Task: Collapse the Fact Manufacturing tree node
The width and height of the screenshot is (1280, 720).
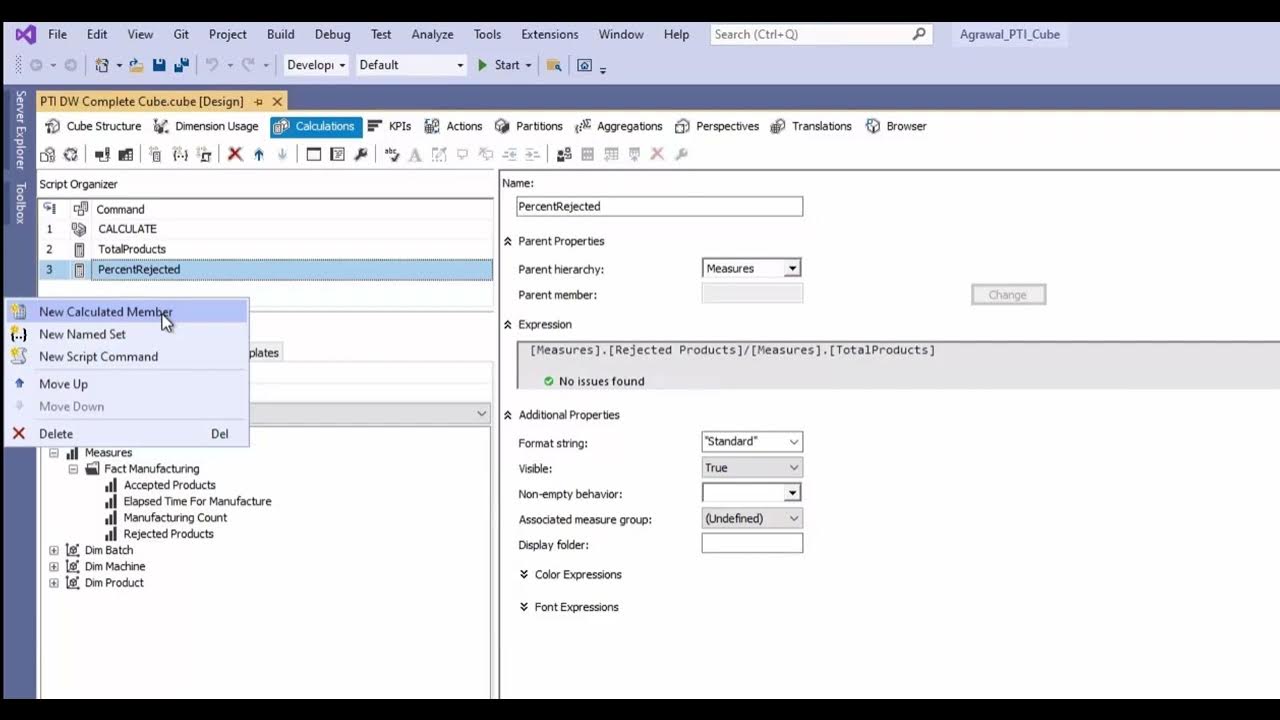Action: [73, 468]
